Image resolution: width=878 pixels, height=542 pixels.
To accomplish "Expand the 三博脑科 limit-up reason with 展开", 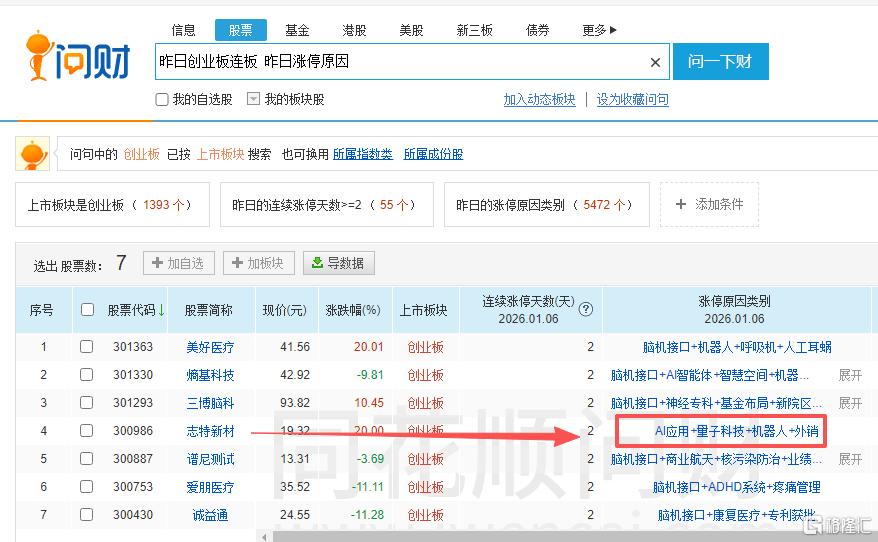I will (x=850, y=403).
